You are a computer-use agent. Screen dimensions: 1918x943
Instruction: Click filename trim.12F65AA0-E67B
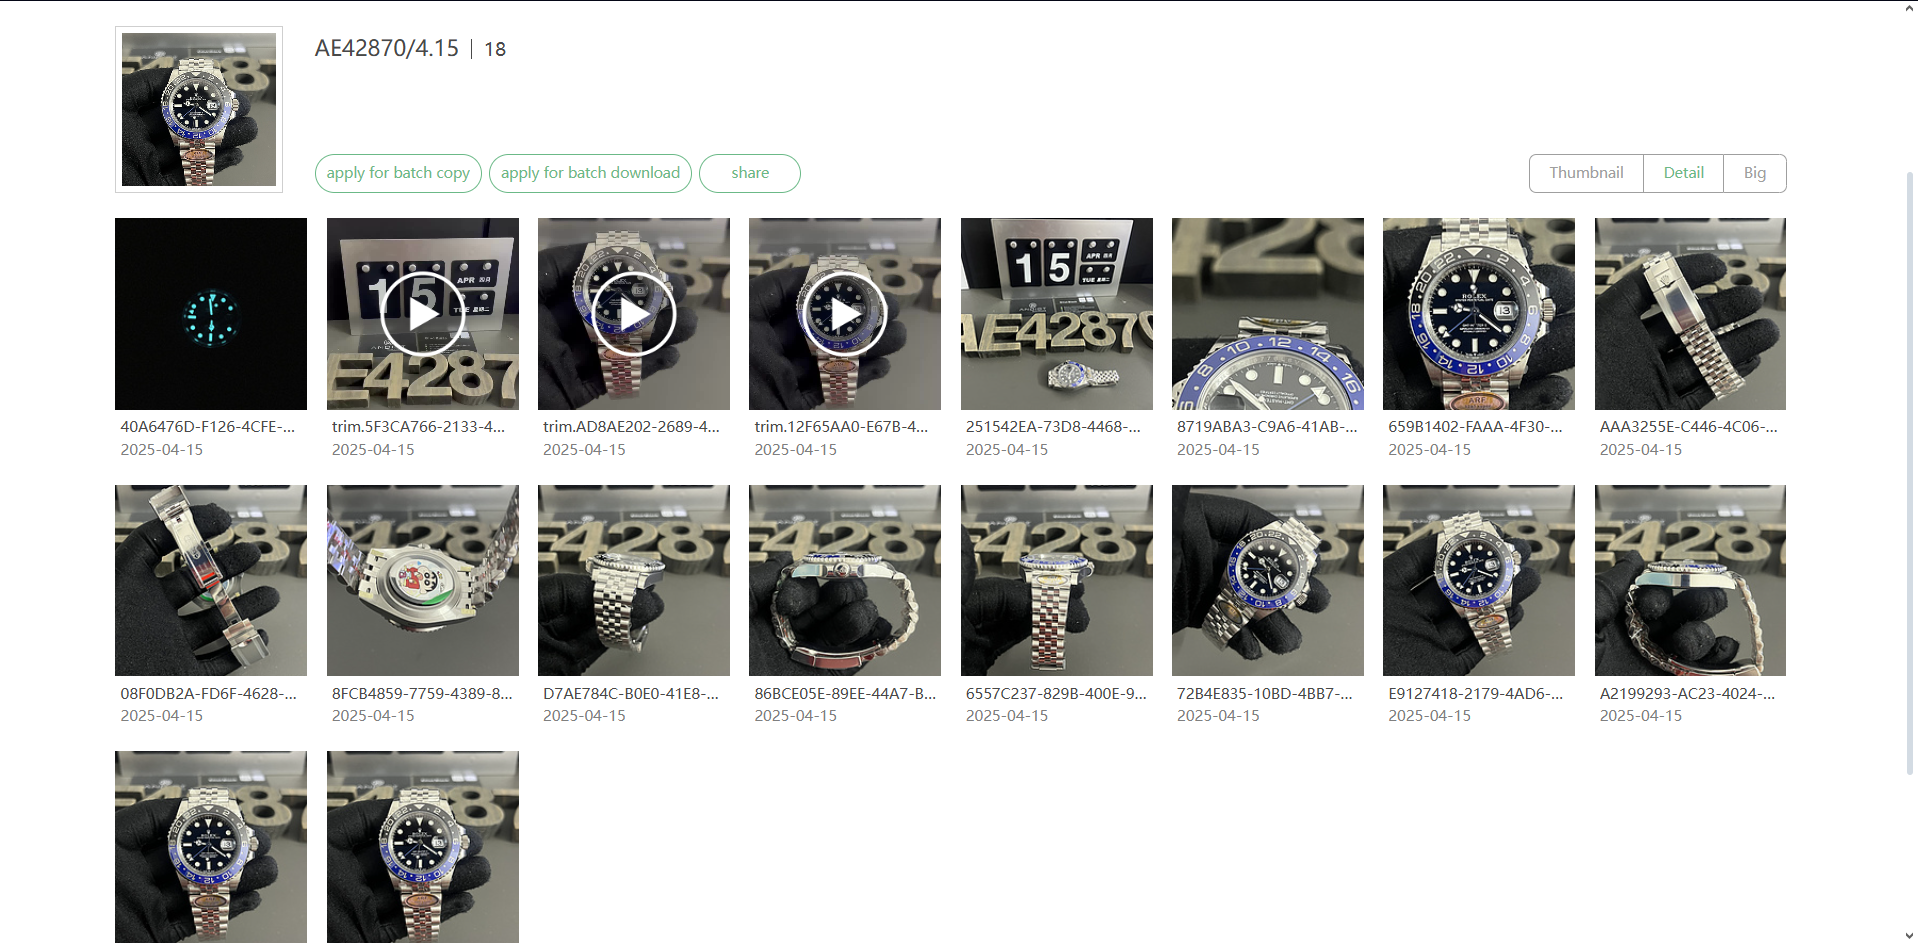[x=841, y=426]
